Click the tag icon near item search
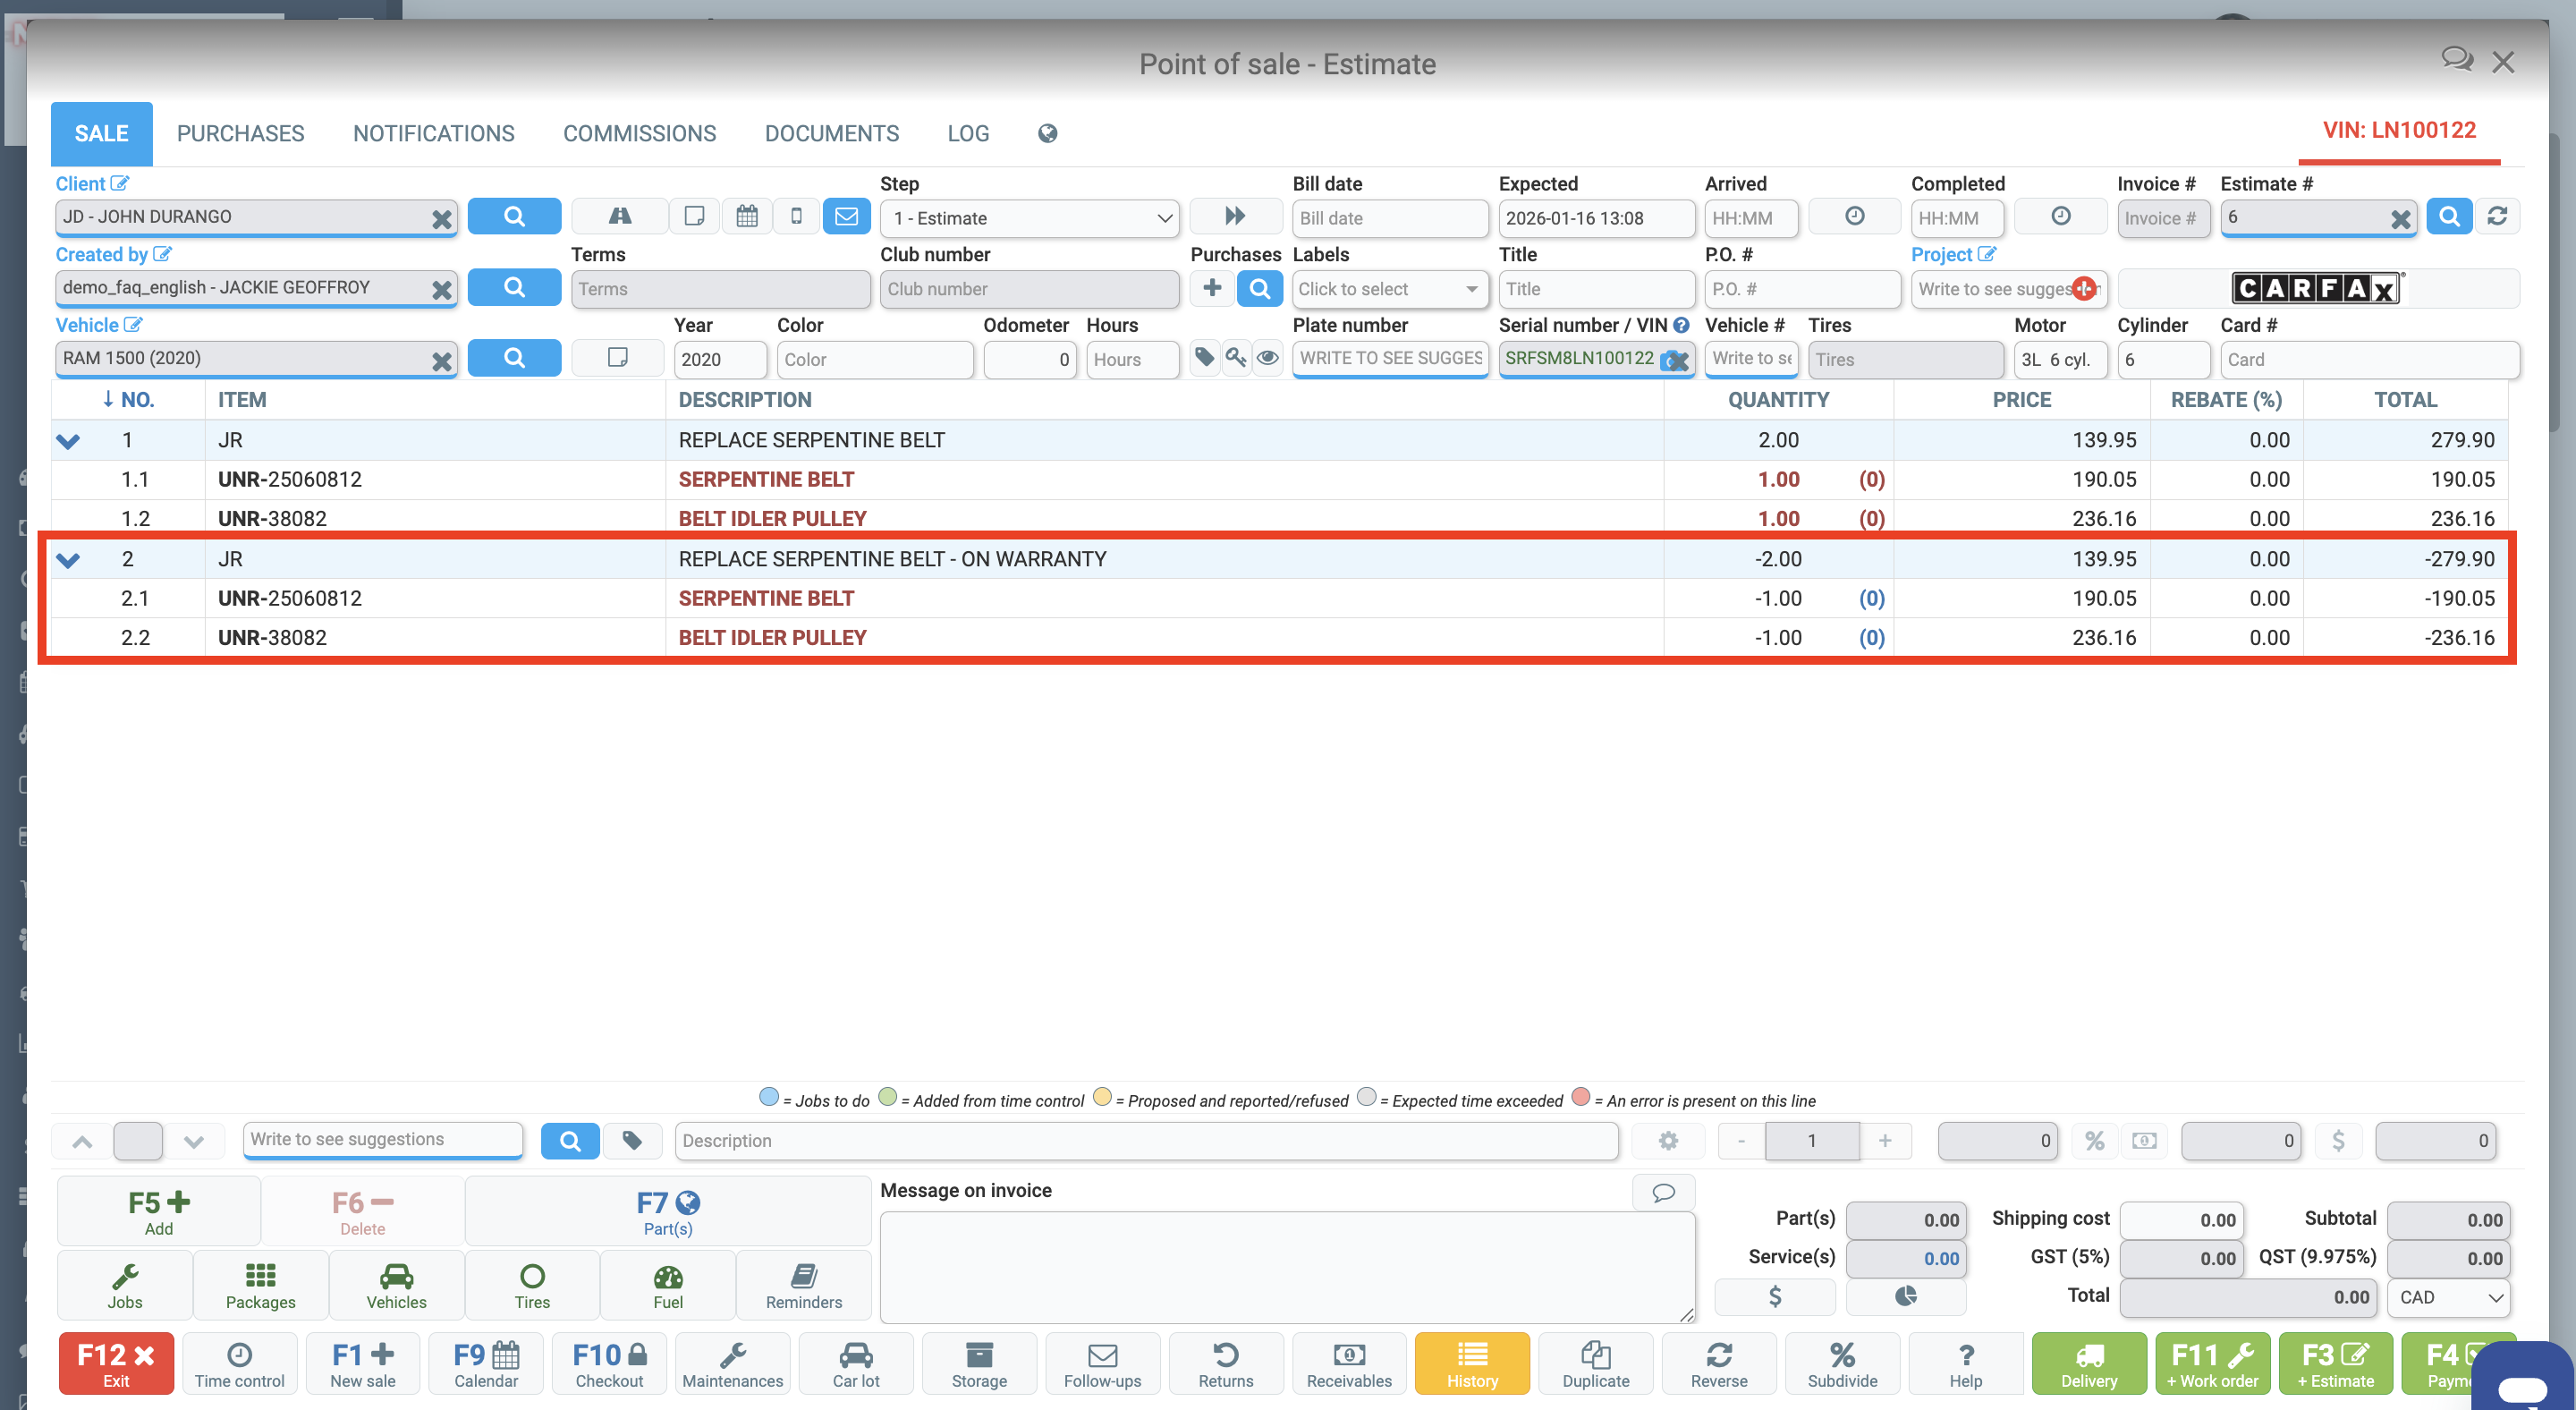 (x=632, y=1140)
